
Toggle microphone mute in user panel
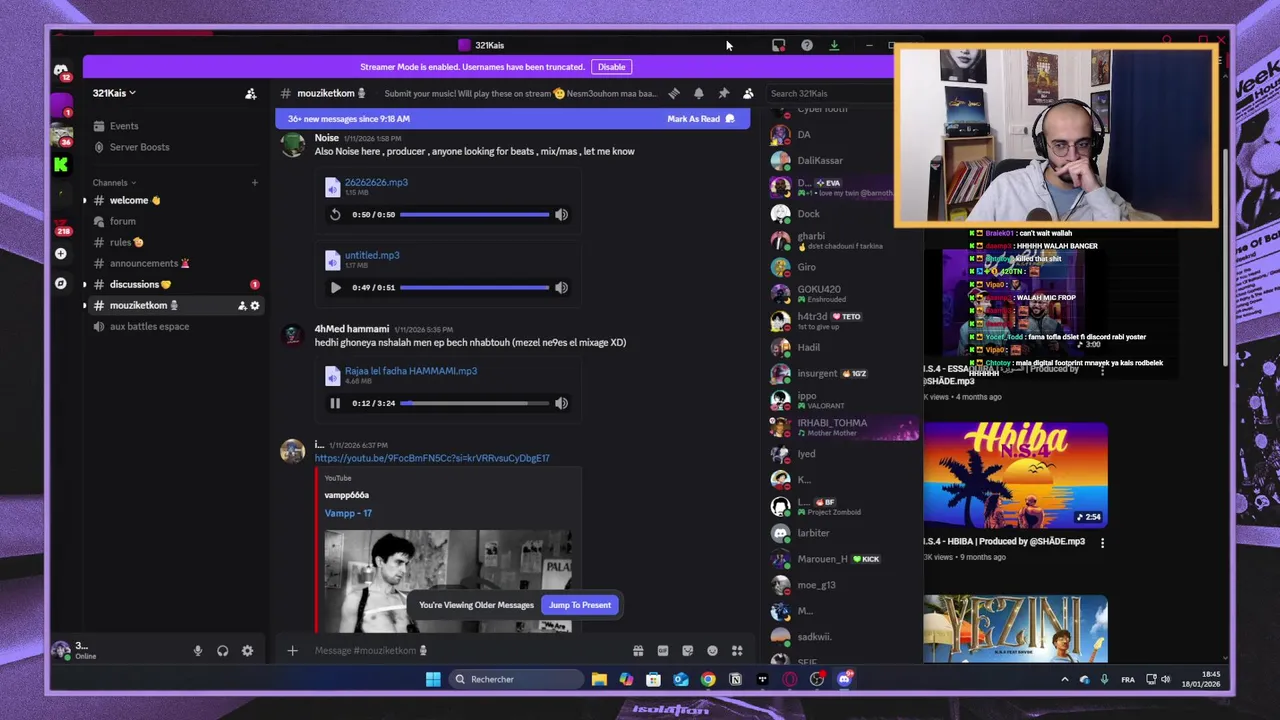pyautogui.click(x=198, y=651)
